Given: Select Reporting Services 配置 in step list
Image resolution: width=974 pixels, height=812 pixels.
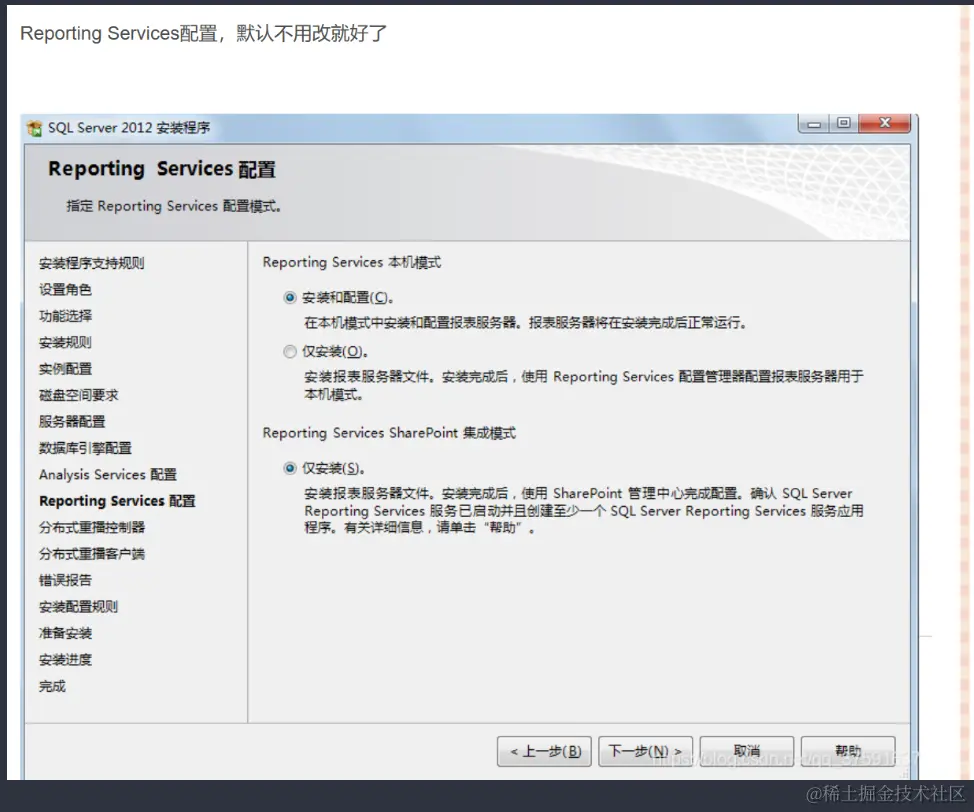Looking at the screenshot, I should [x=117, y=501].
